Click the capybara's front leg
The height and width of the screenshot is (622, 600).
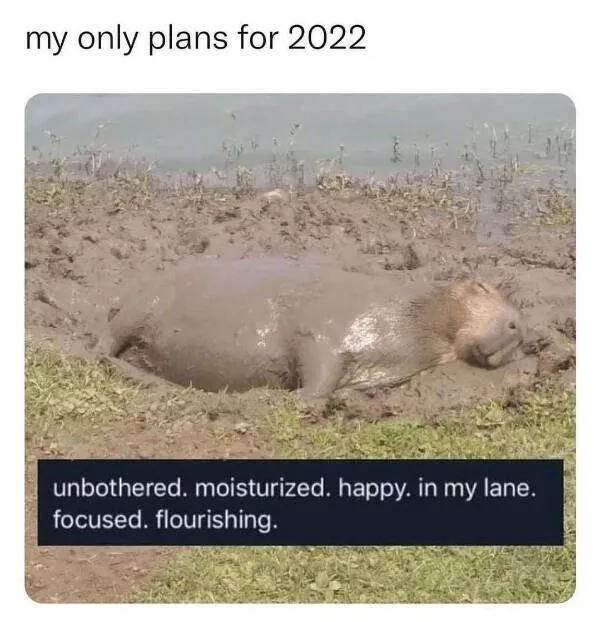tap(317, 365)
